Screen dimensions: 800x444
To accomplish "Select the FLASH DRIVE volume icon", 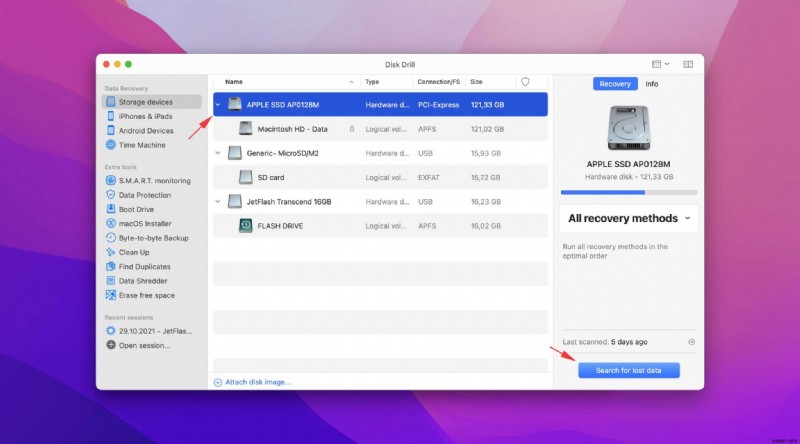I will pyautogui.click(x=245, y=226).
